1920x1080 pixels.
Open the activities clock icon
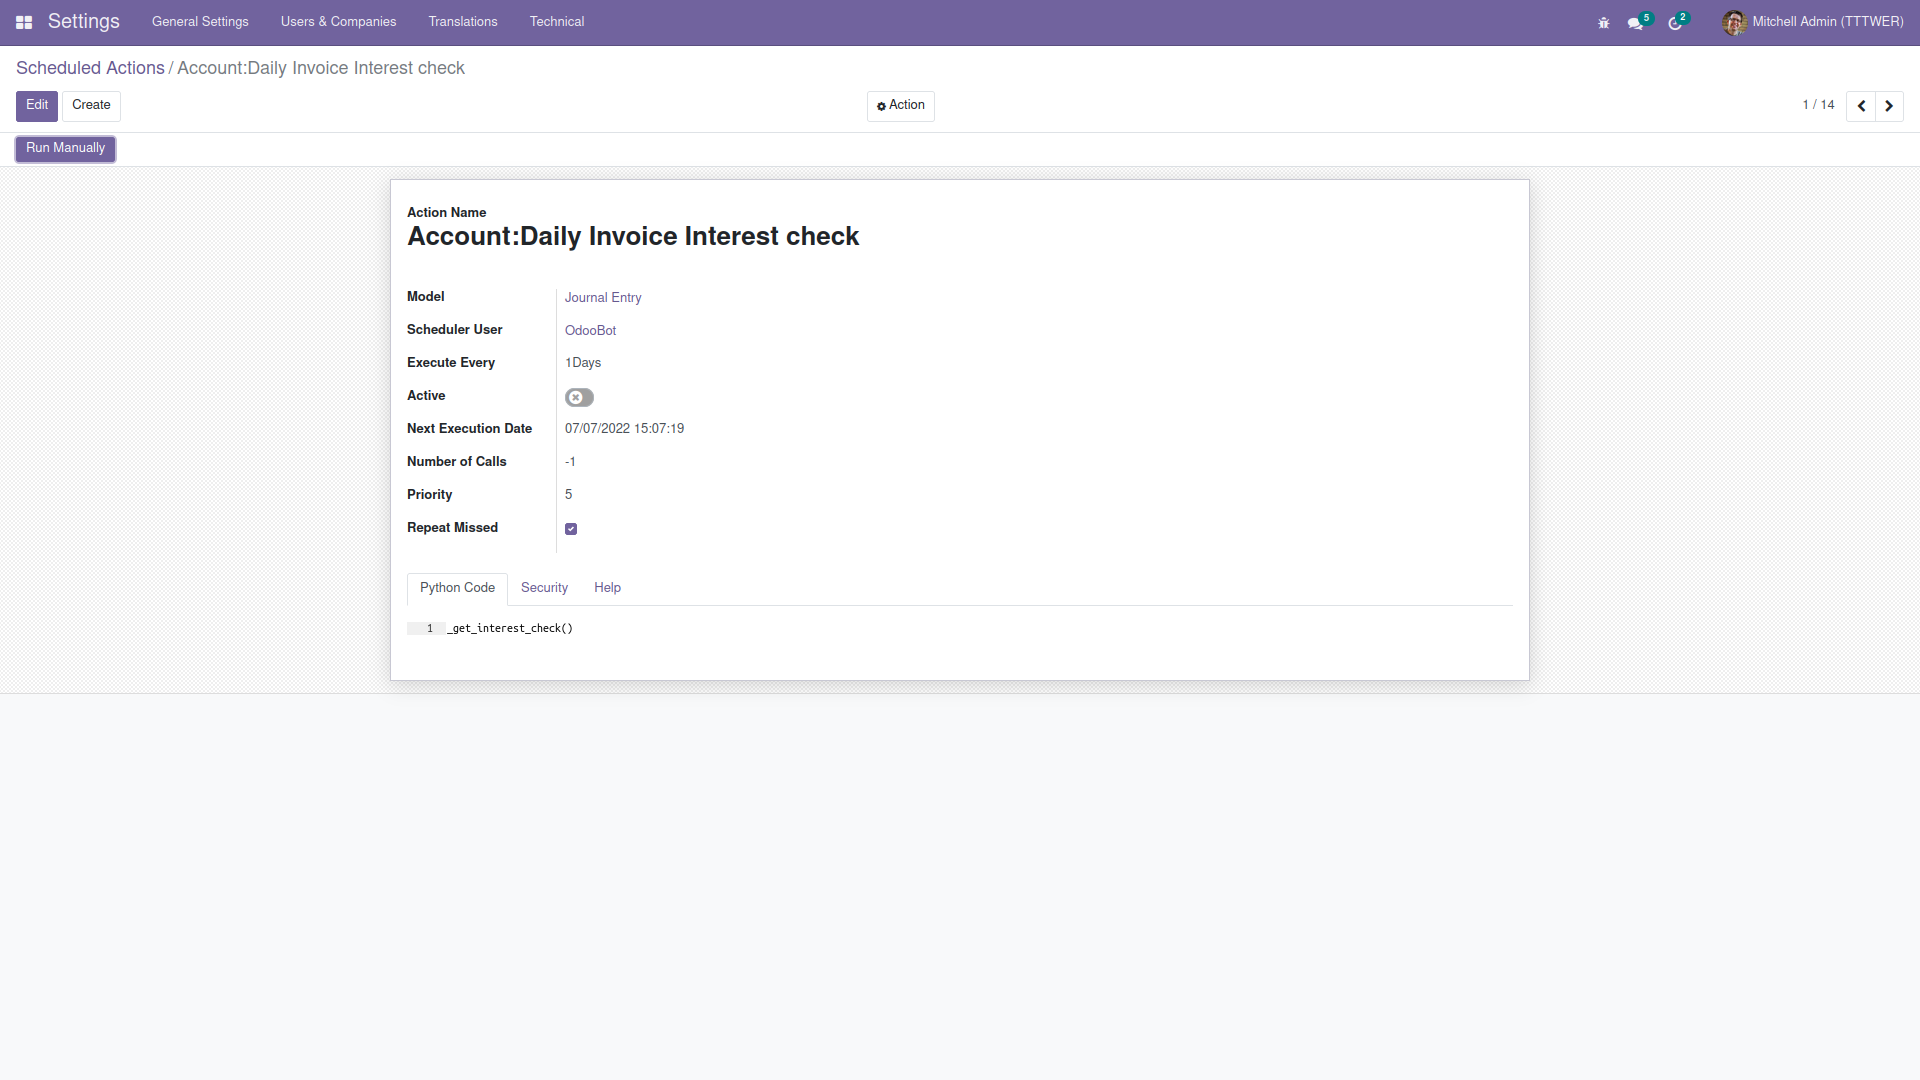point(1675,23)
